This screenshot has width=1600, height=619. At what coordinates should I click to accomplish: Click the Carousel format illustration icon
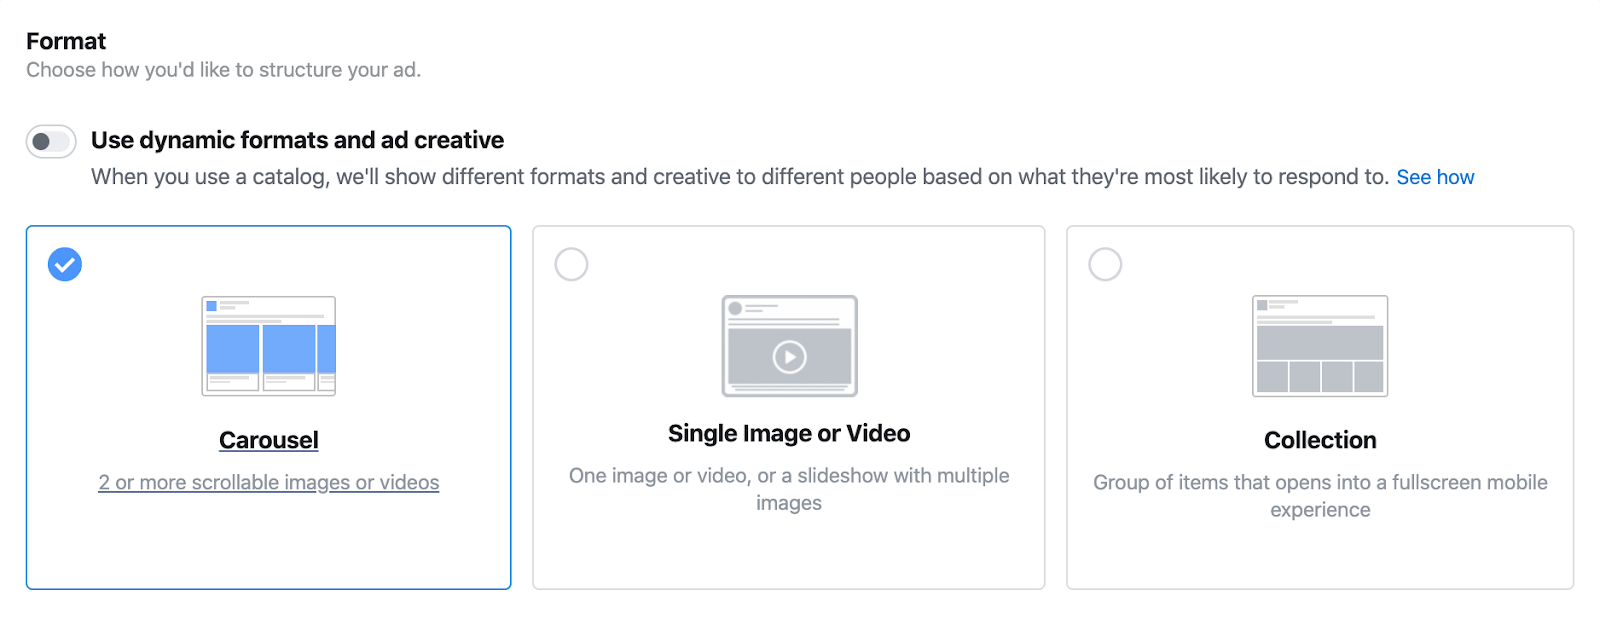pos(269,346)
